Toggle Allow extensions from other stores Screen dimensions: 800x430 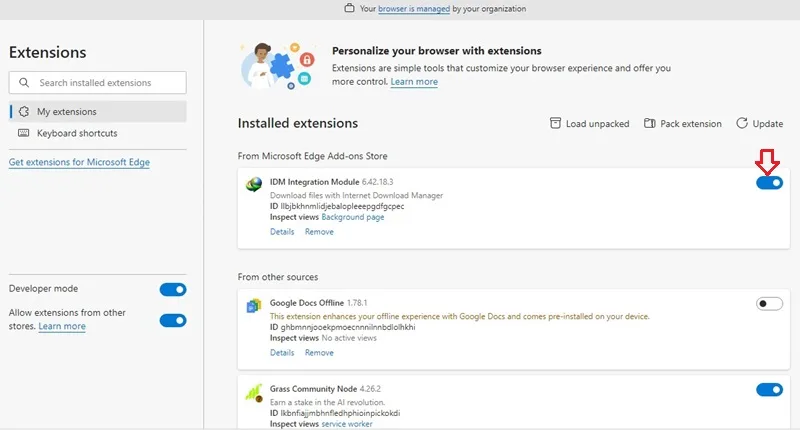pyautogui.click(x=173, y=320)
